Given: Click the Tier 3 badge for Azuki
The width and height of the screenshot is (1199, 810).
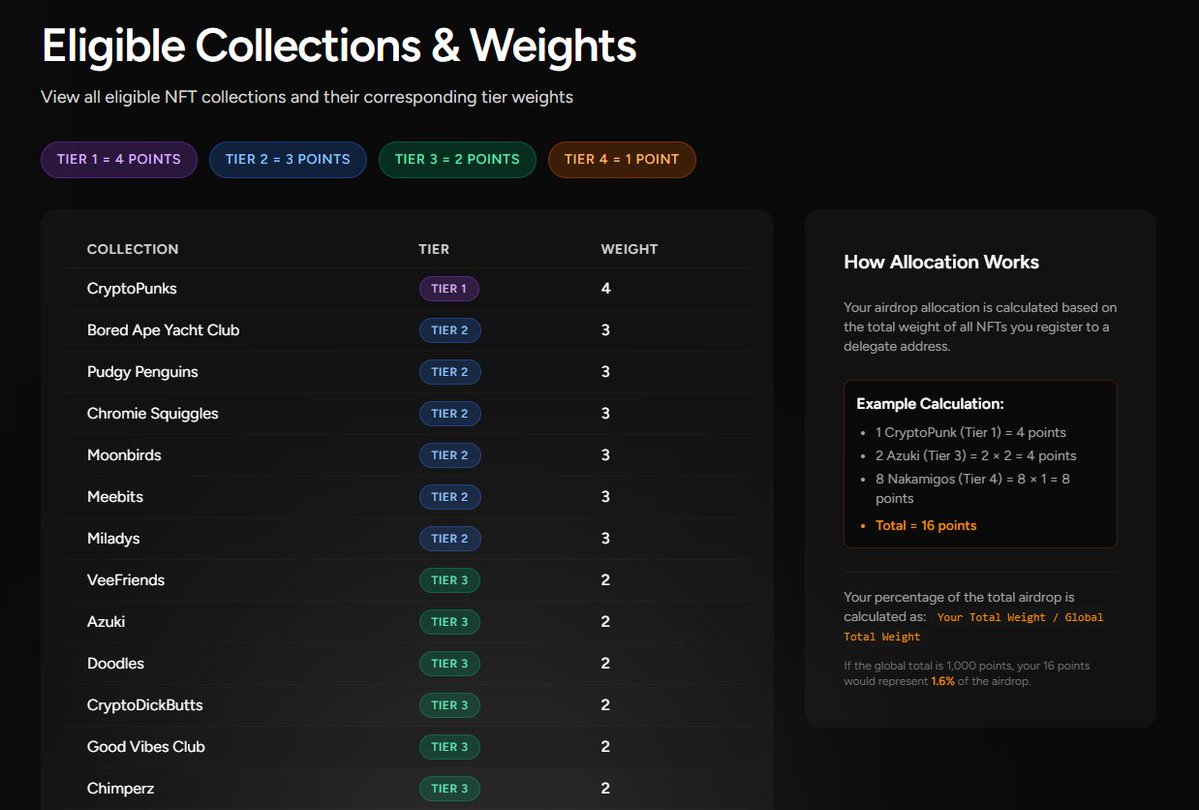Looking at the screenshot, I should [450, 622].
